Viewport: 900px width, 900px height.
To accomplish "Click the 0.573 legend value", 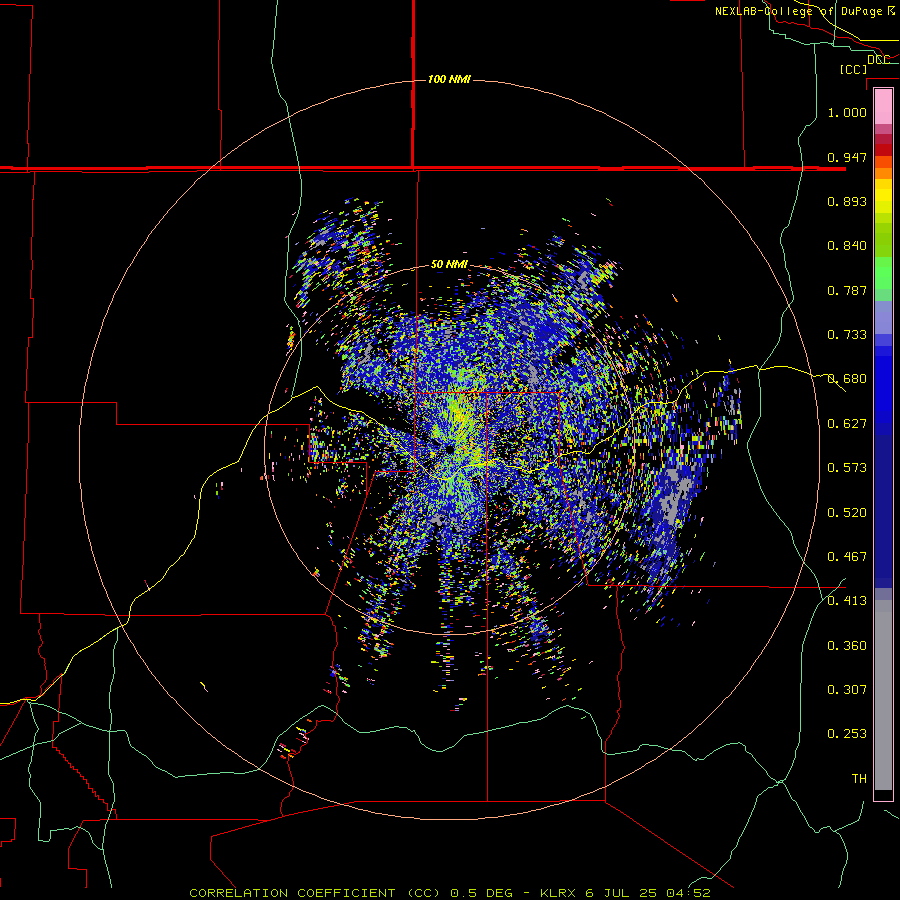I will pos(847,468).
